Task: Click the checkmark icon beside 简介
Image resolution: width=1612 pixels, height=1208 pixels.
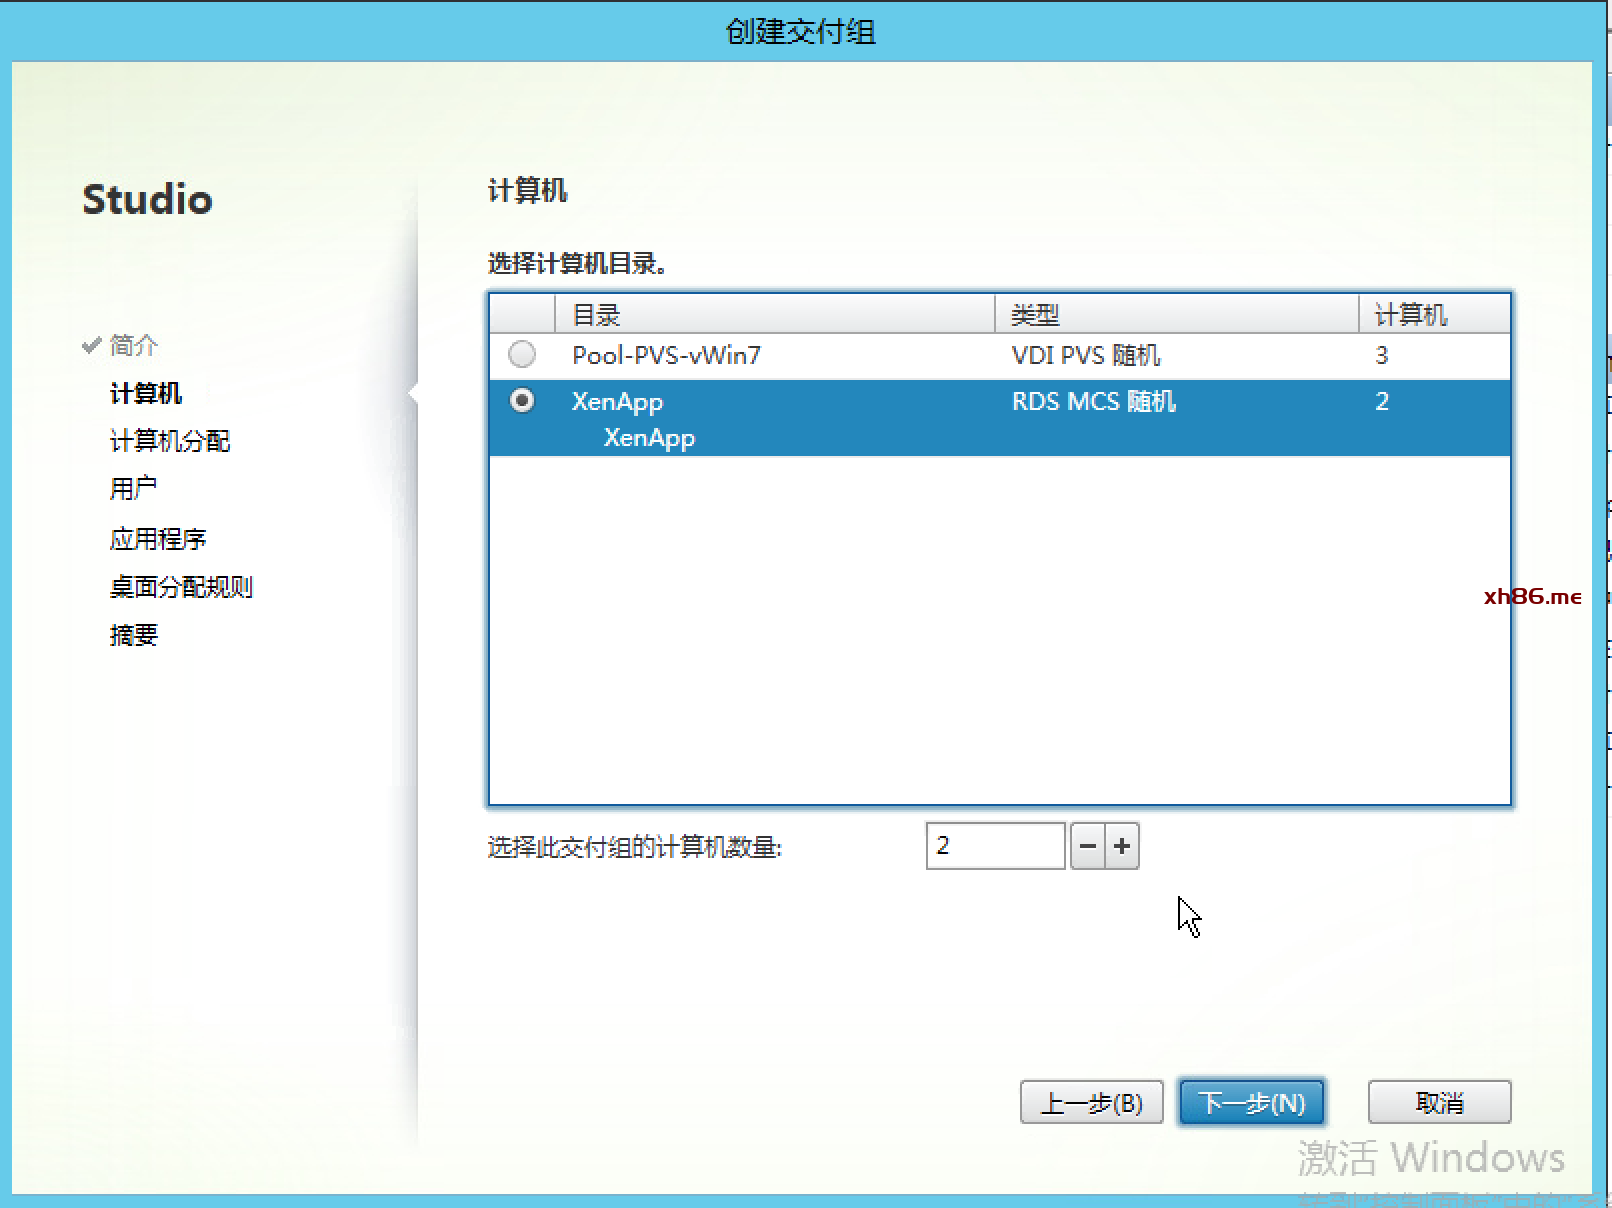Action: tap(92, 345)
